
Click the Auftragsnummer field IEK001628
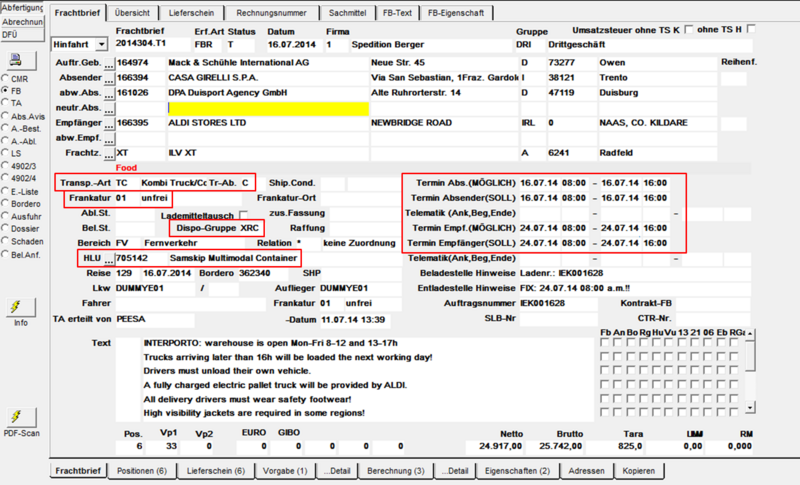point(558,304)
